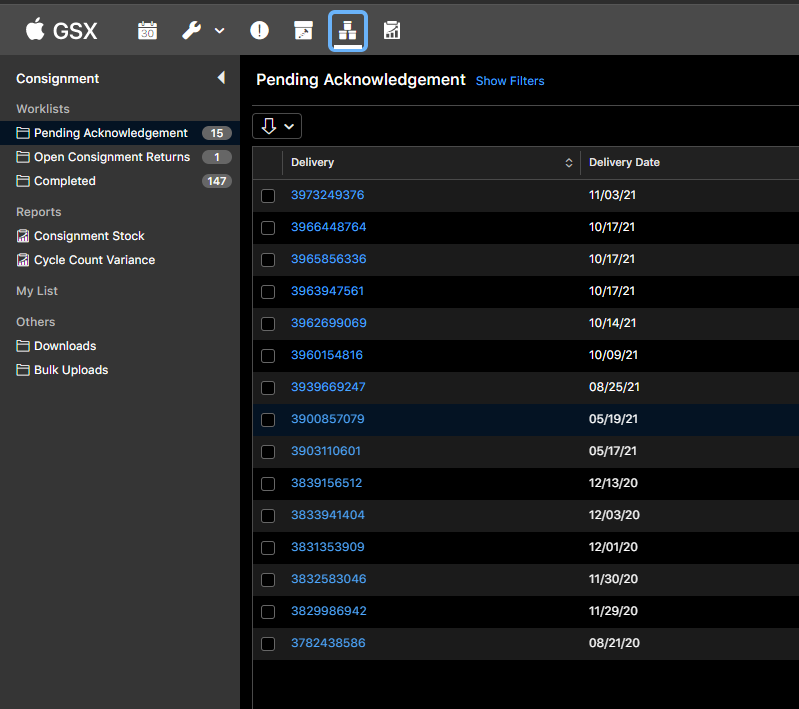Collapse the Consignment sidebar panel
Viewport: 799px width, 709px height.
pyautogui.click(x=221, y=78)
